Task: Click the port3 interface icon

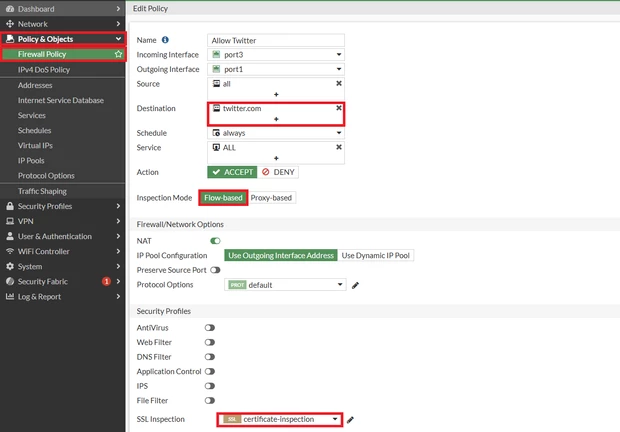Action: point(216,54)
